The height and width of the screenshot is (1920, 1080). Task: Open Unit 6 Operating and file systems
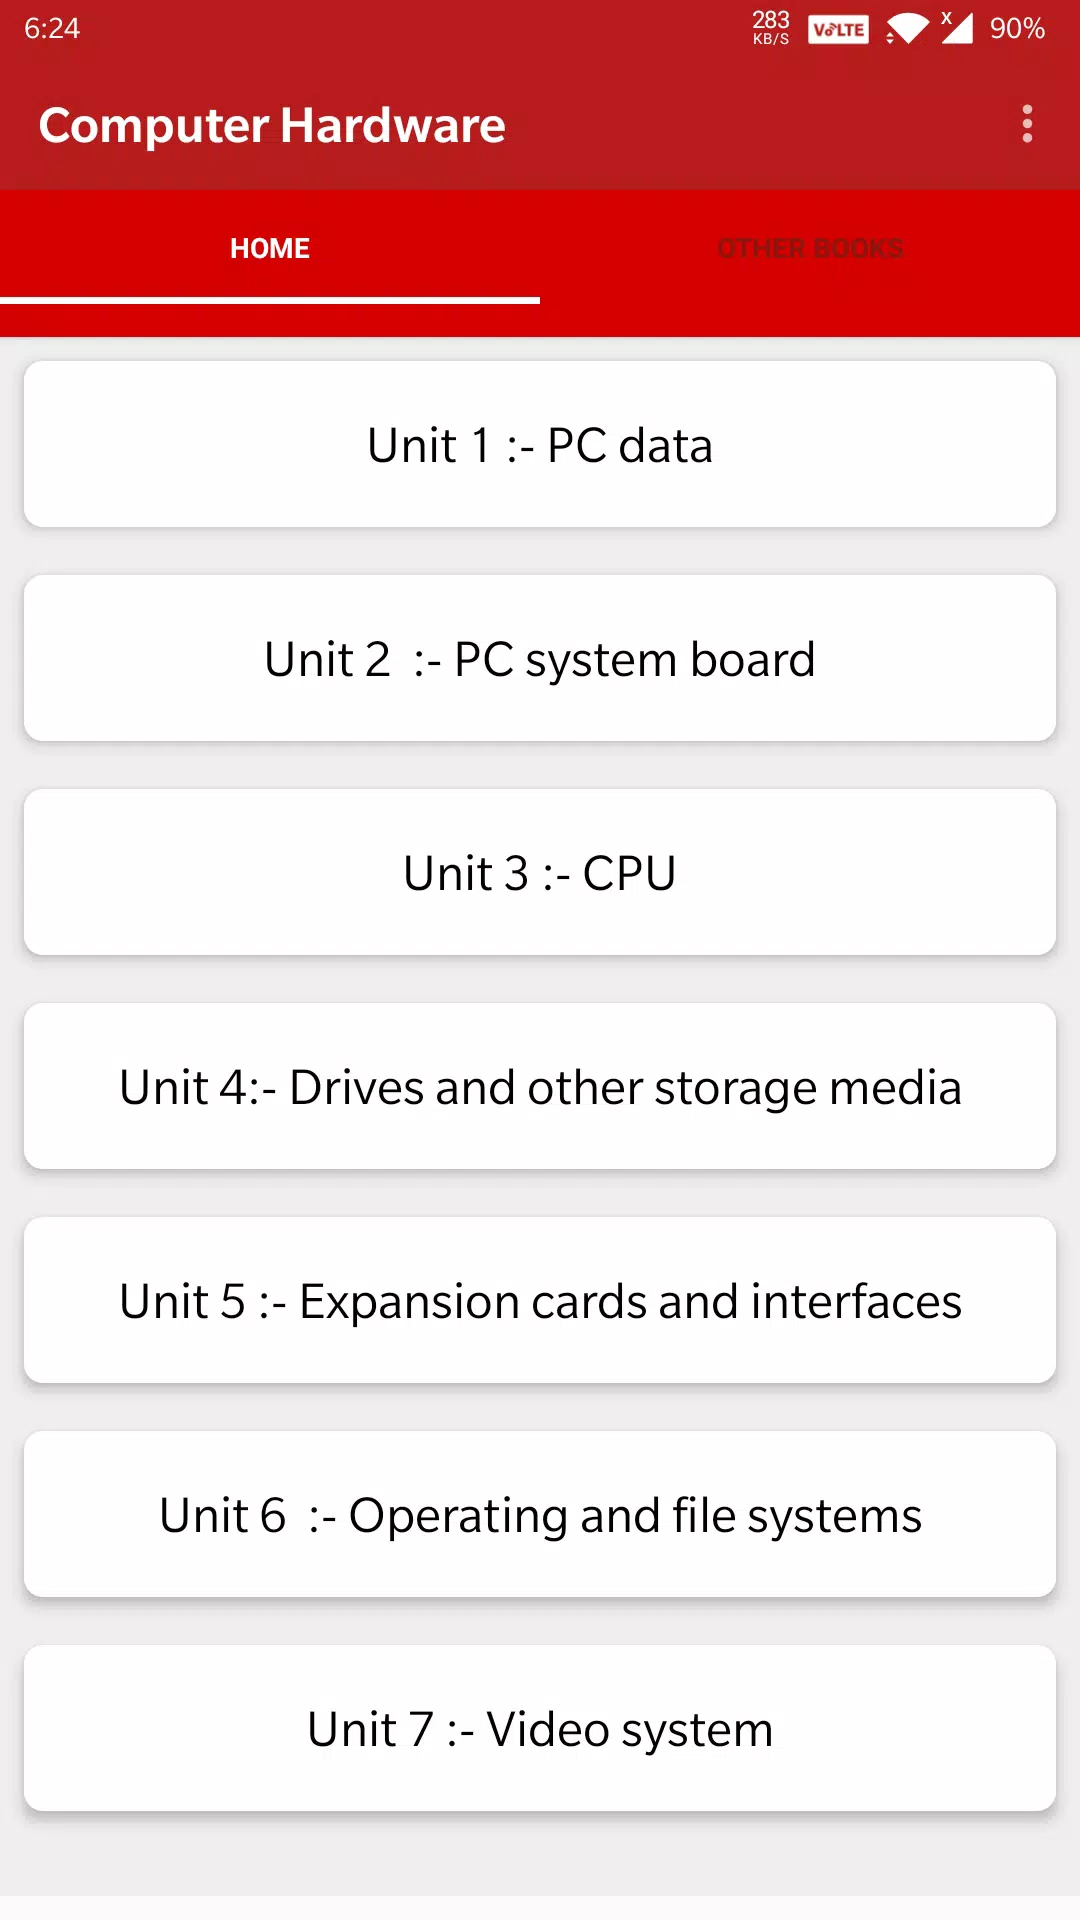click(x=540, y=1514)
